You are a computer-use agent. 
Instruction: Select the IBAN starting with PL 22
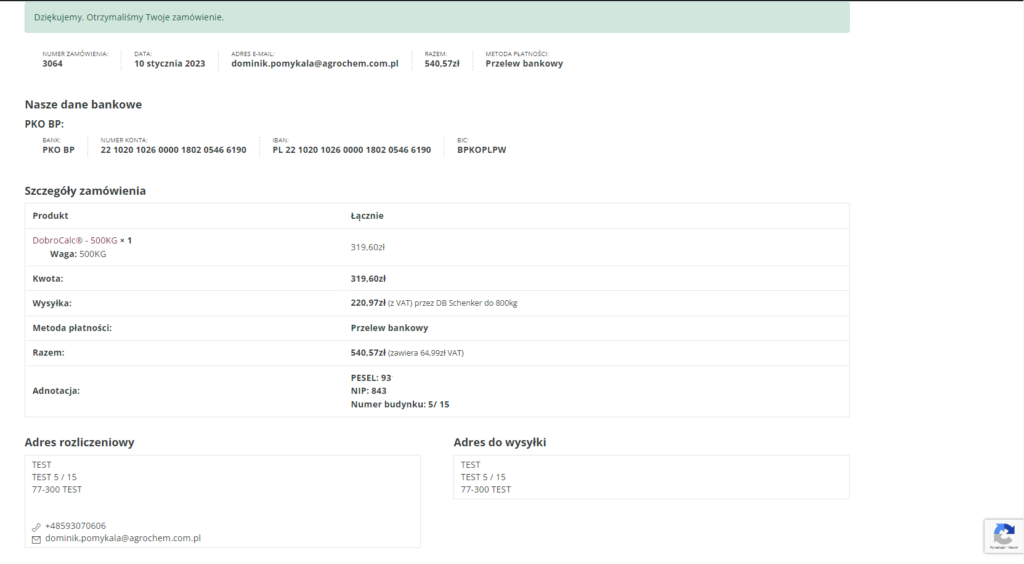(352, 149)
